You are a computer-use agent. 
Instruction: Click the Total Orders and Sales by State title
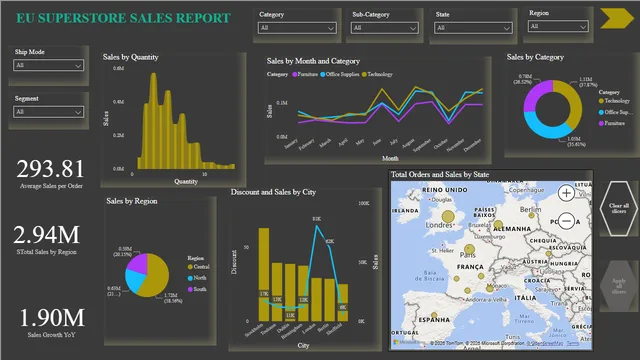coord(440,174)
